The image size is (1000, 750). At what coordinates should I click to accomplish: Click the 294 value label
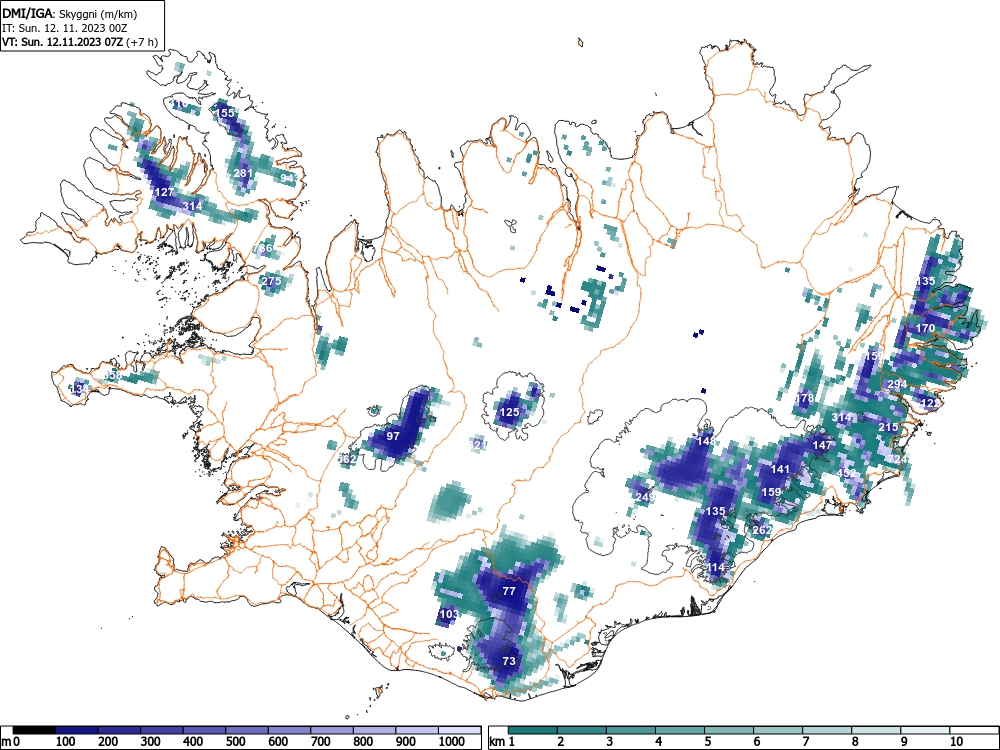(897, 384)
